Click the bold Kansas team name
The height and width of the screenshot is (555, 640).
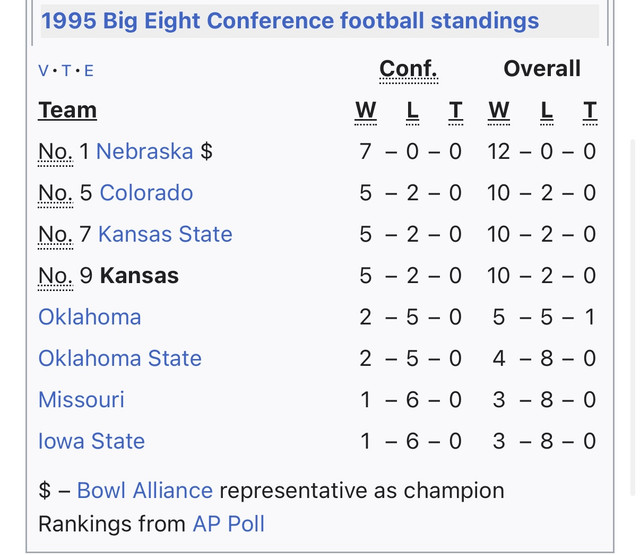139,276
